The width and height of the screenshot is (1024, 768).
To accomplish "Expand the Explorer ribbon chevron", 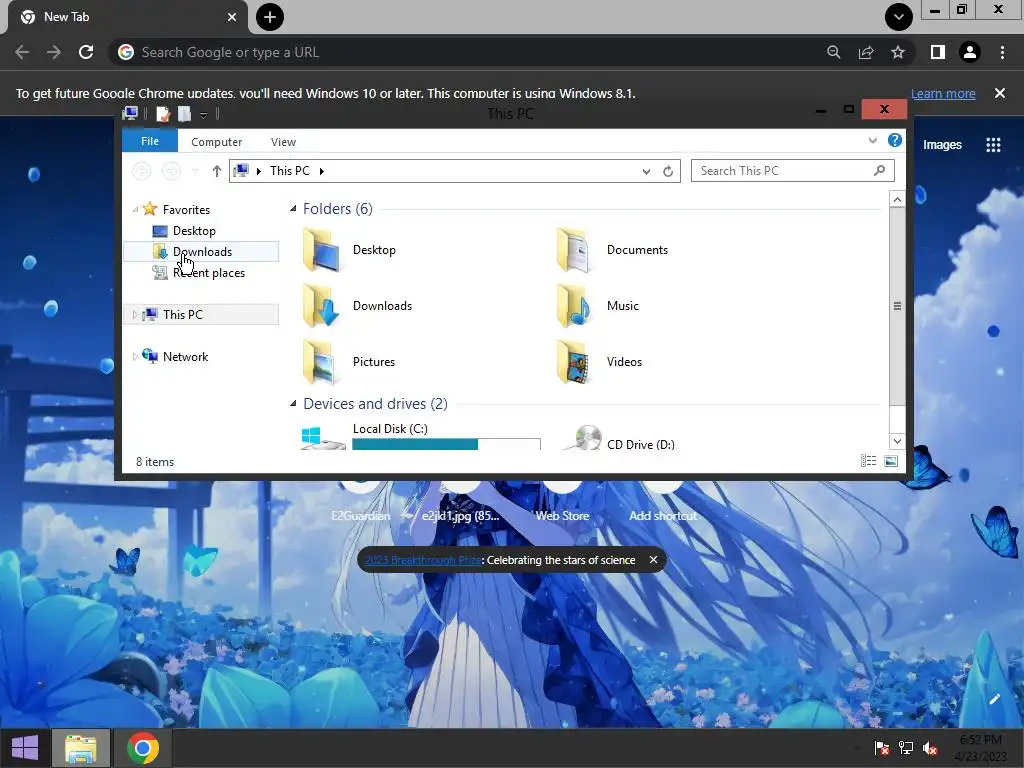I will pos(872,140).
